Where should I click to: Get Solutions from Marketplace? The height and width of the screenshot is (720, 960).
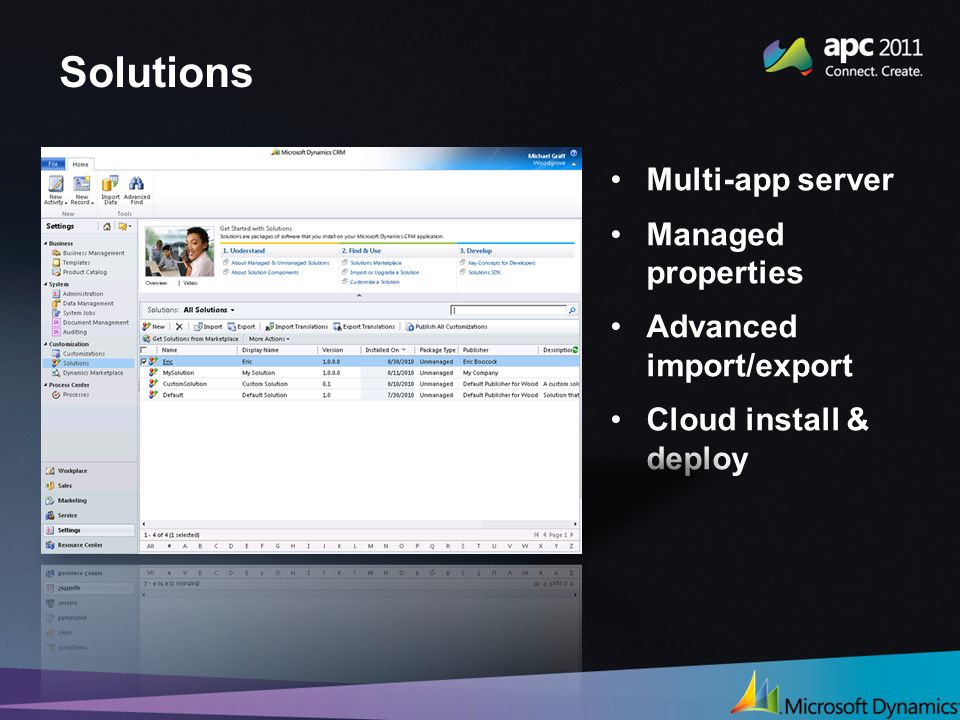tap(190, 339)
